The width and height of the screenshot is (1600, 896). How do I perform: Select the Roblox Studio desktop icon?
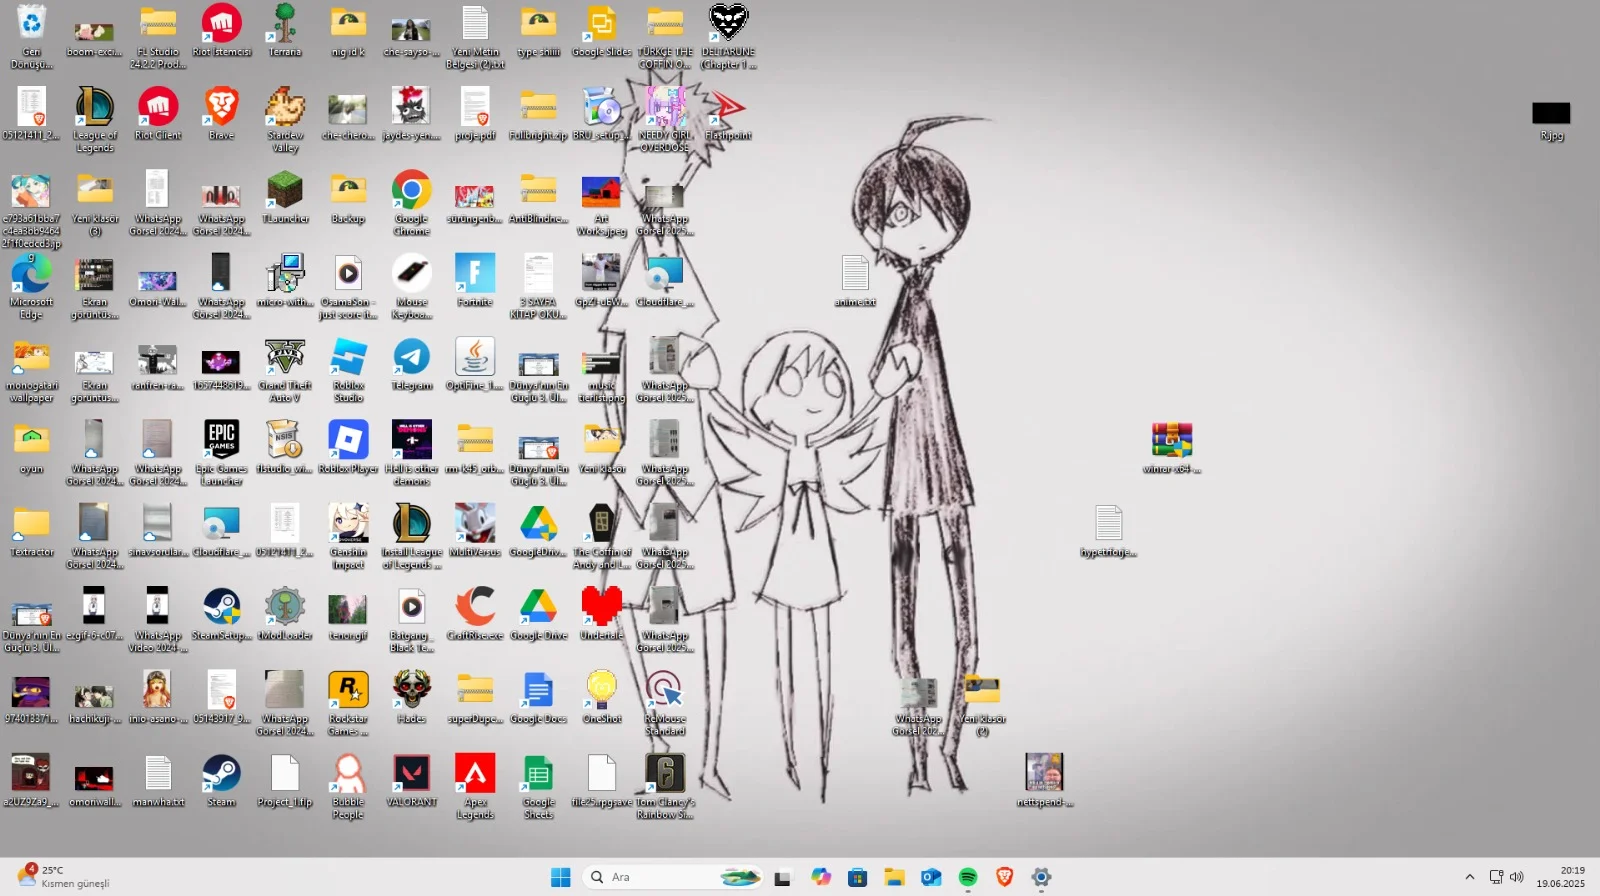coord(348,358)
